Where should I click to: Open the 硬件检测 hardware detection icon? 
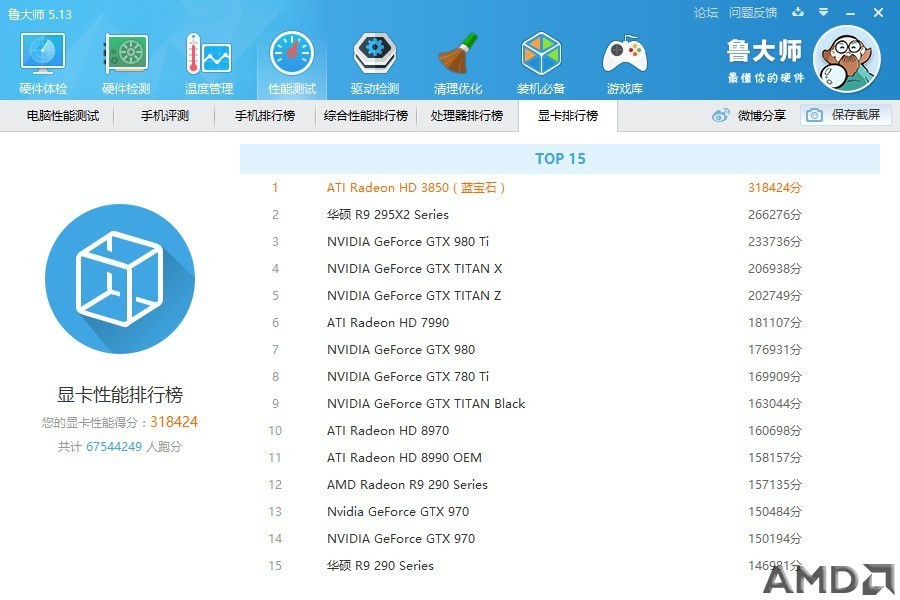pos(126,55)
